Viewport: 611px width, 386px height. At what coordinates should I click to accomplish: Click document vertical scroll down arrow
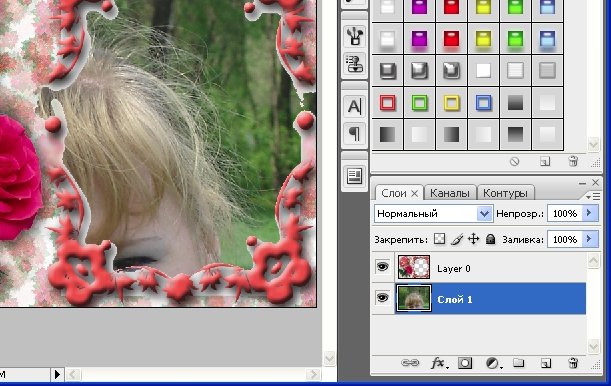329,358
